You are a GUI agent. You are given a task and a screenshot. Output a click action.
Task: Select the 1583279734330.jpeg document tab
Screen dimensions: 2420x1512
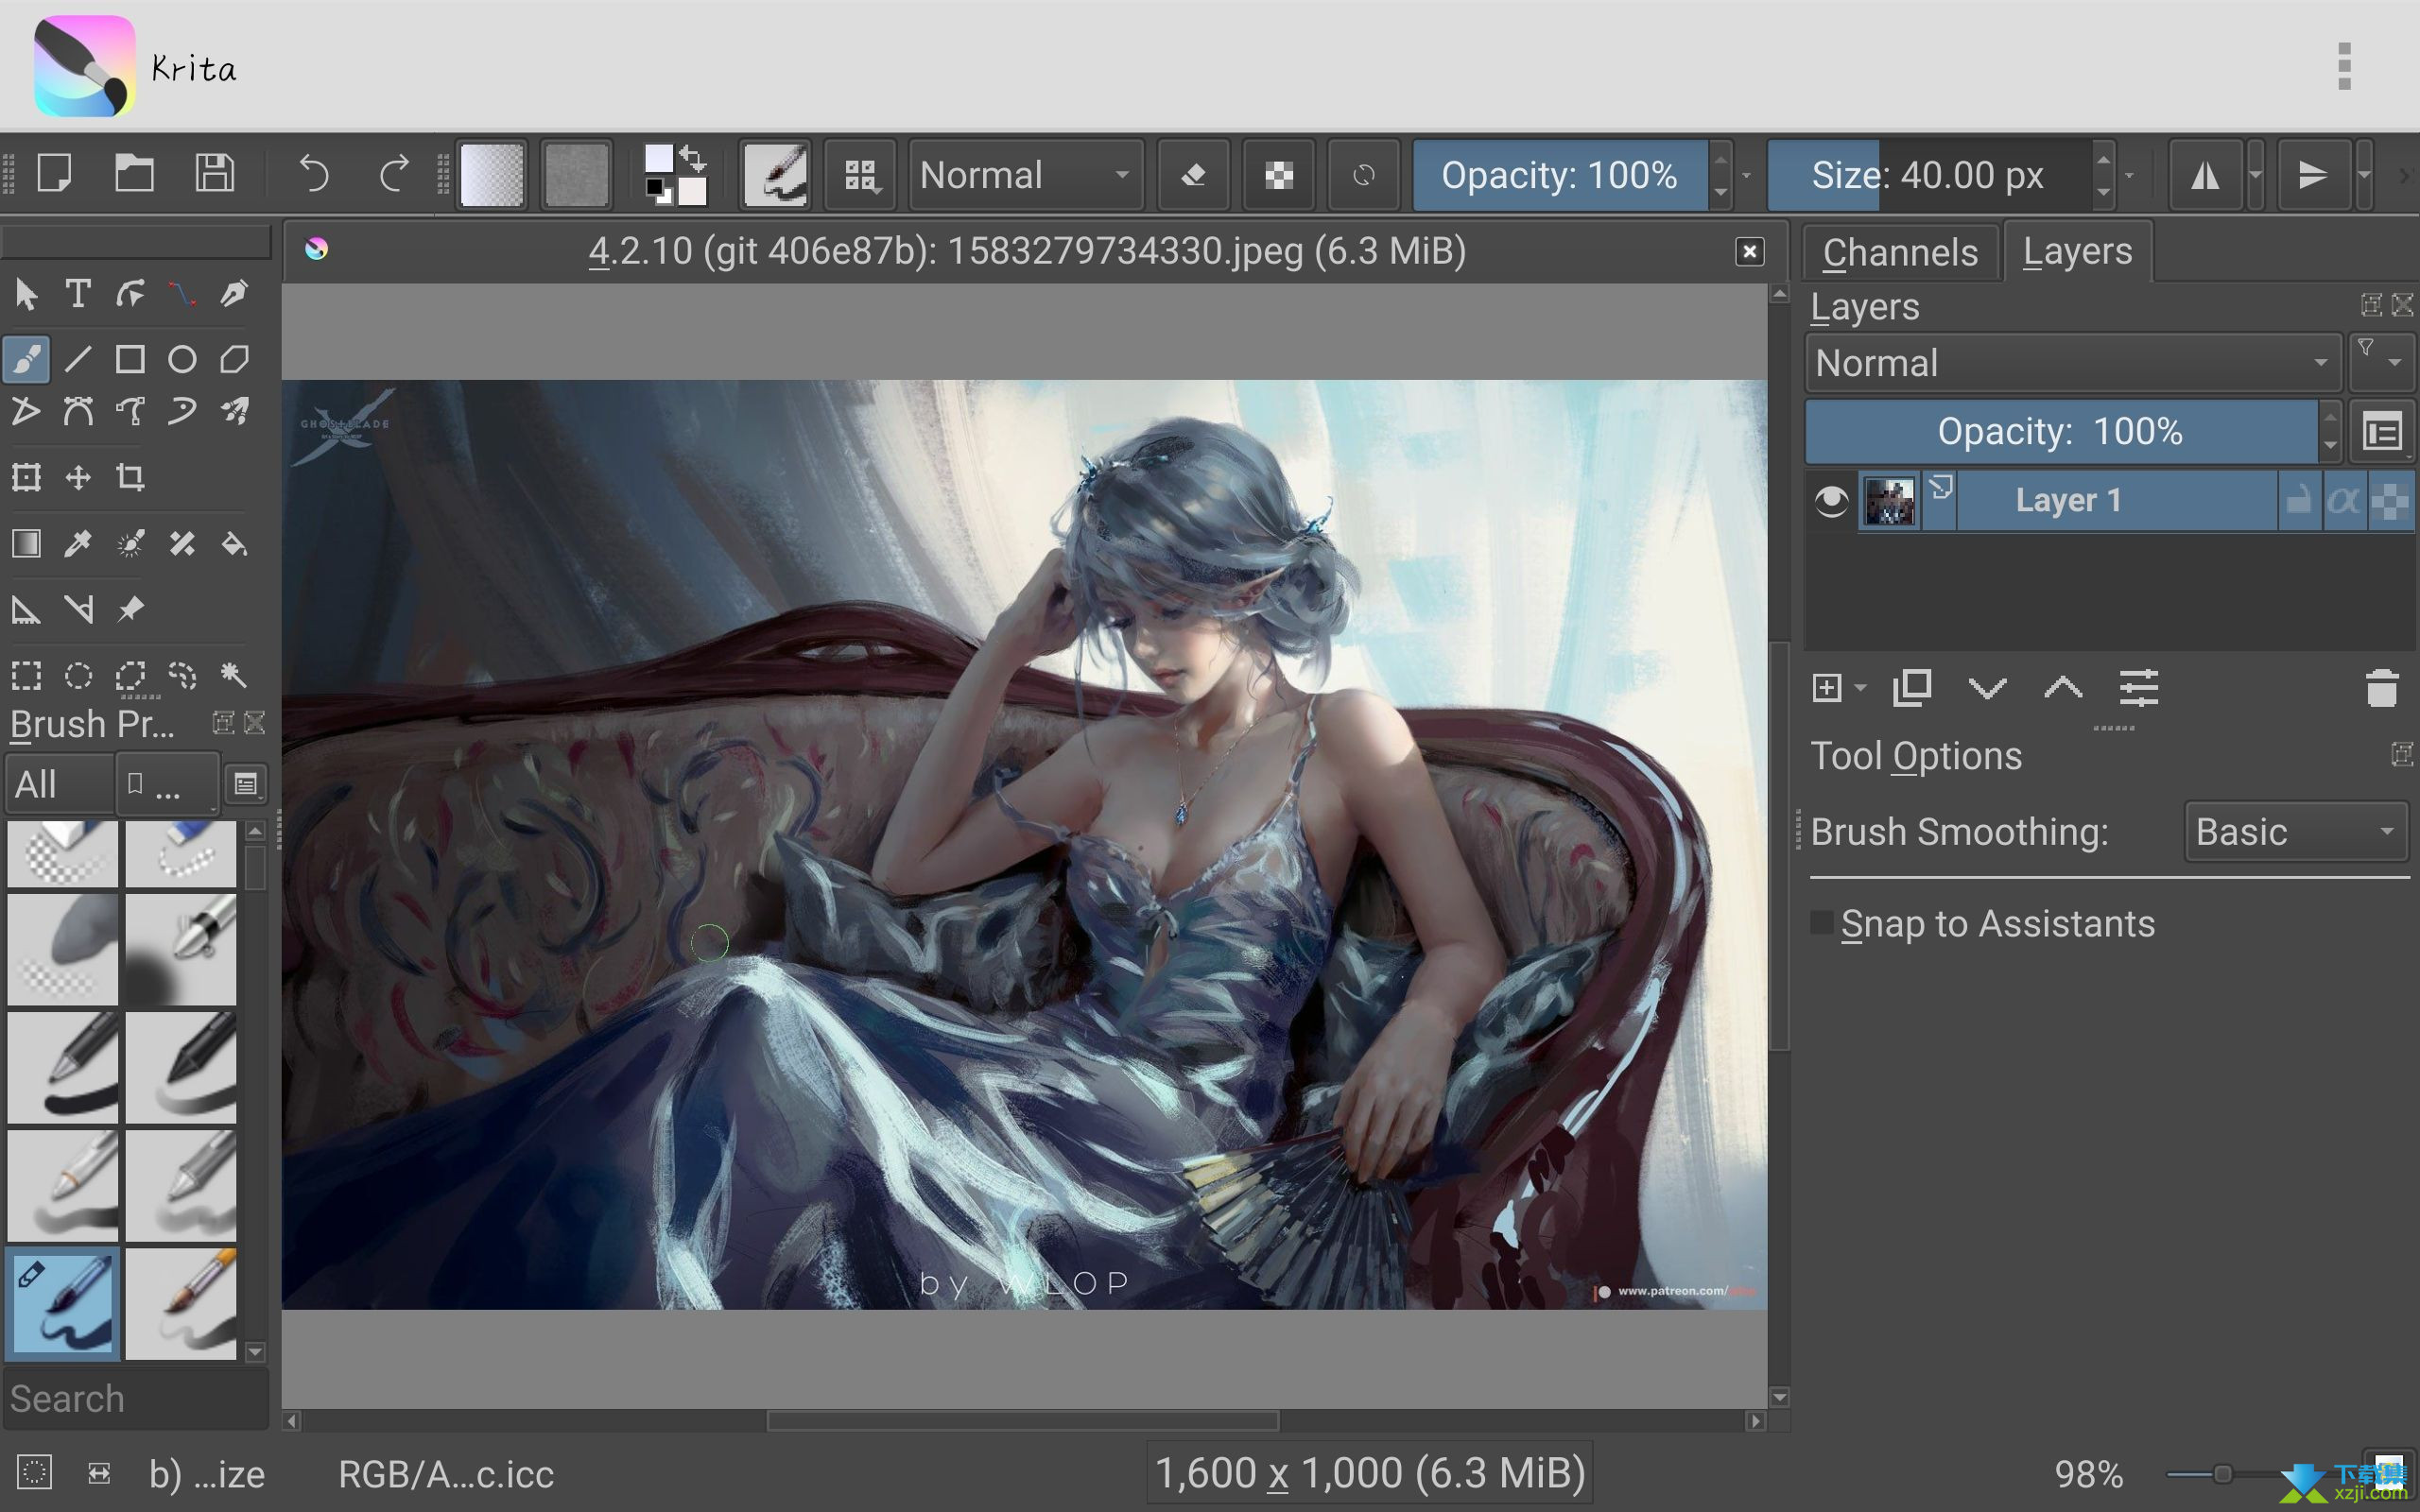[x=1026, y=250]
